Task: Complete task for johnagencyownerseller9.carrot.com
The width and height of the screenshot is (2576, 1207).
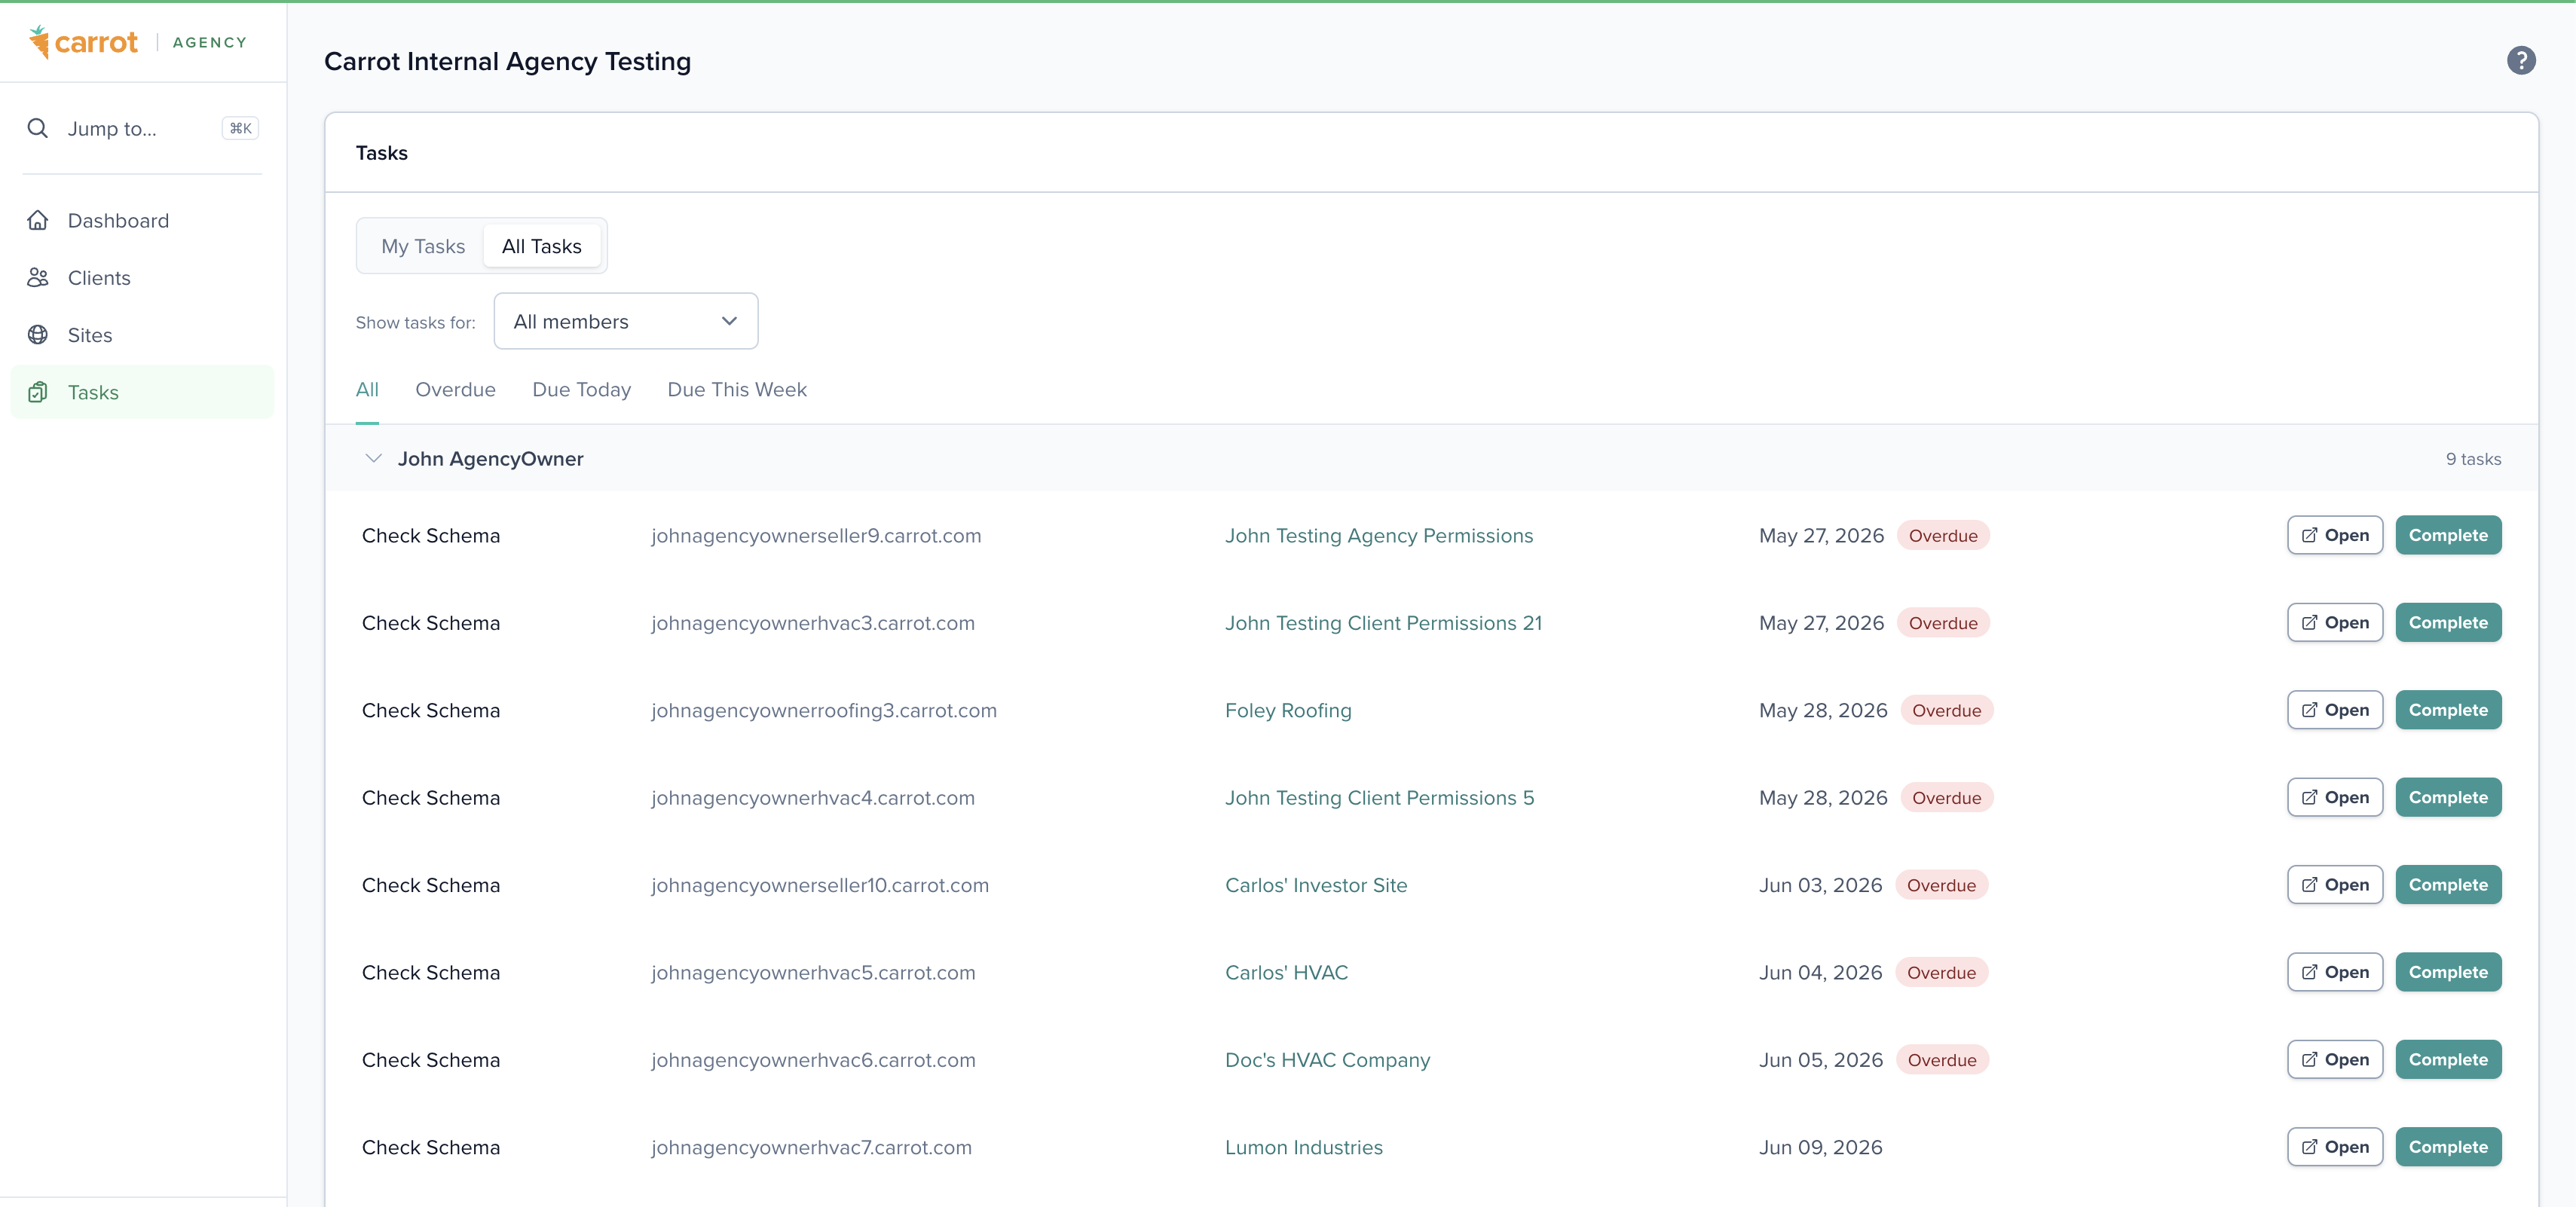Action: click(2448, 535)
